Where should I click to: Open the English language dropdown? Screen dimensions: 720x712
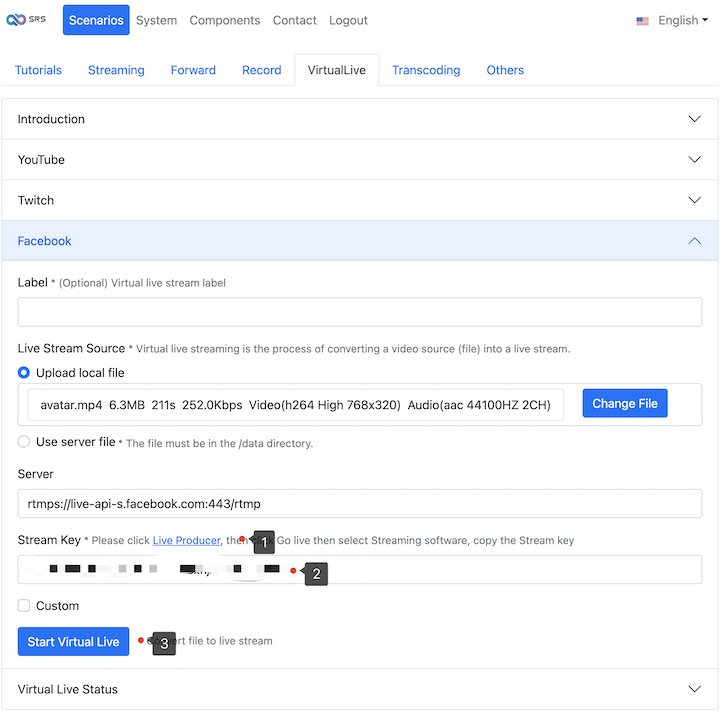682,20
